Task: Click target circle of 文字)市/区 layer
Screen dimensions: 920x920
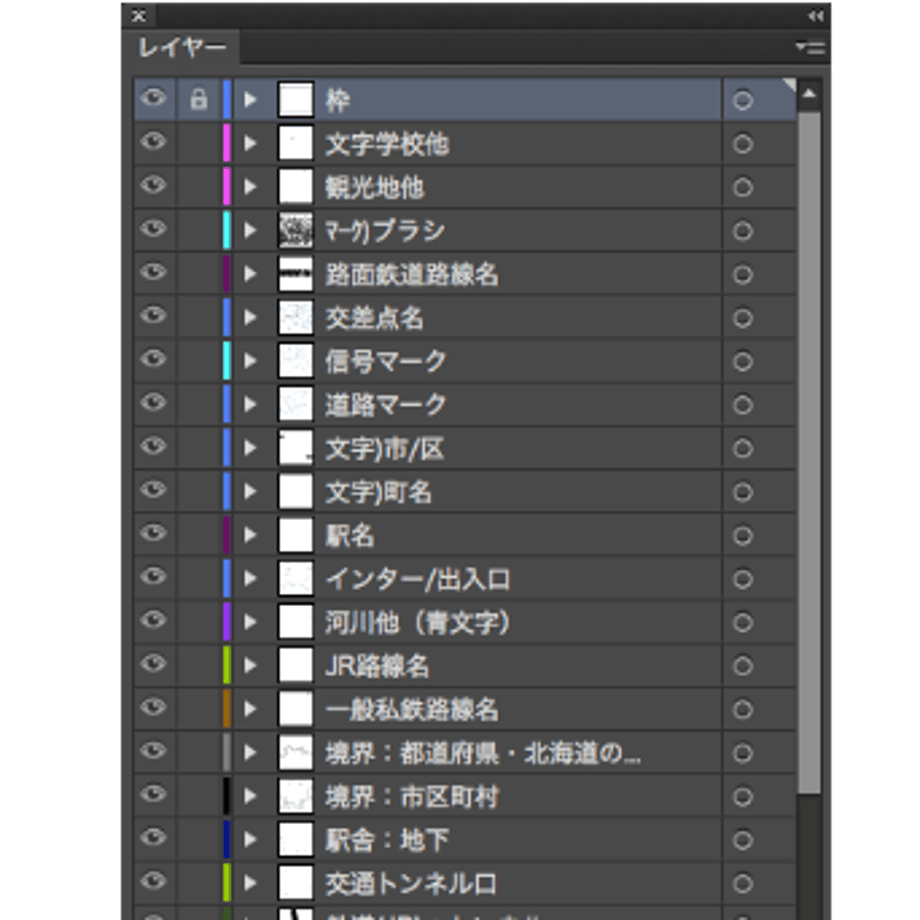Action: (743, 448)
